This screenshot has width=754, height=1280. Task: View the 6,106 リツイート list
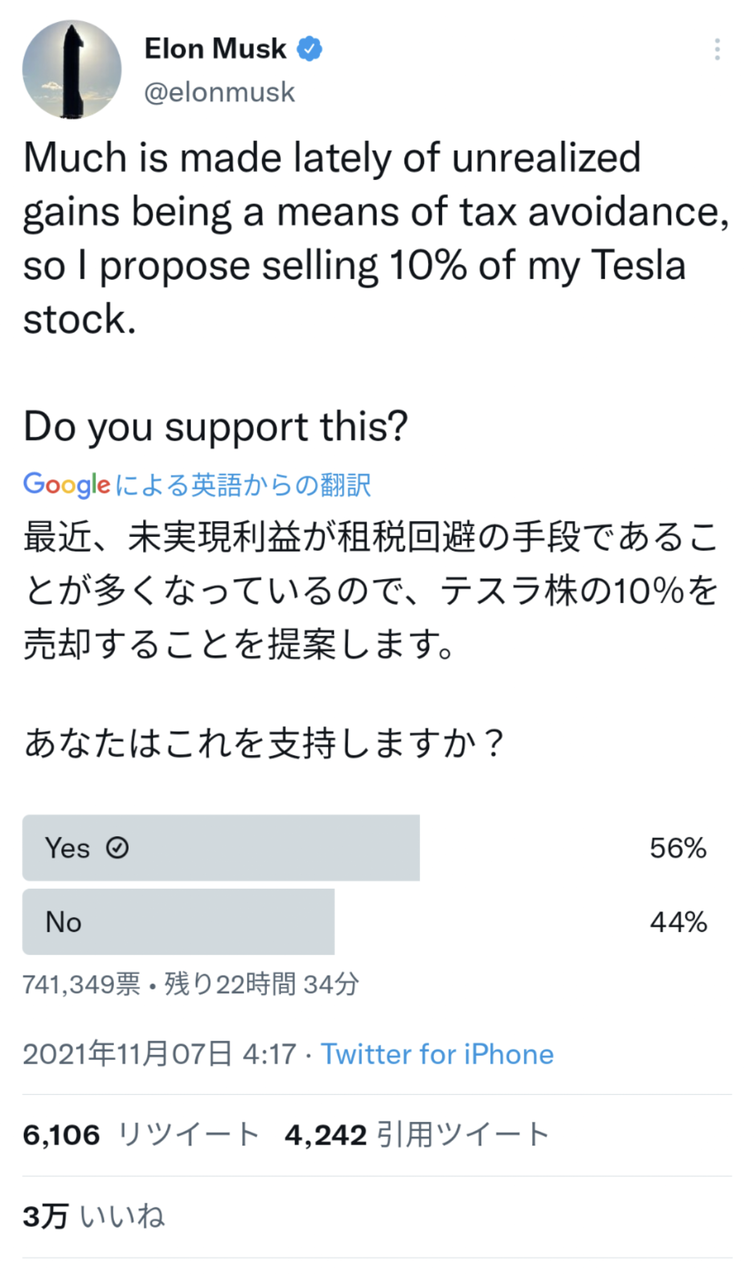[x=141, y=1134]
